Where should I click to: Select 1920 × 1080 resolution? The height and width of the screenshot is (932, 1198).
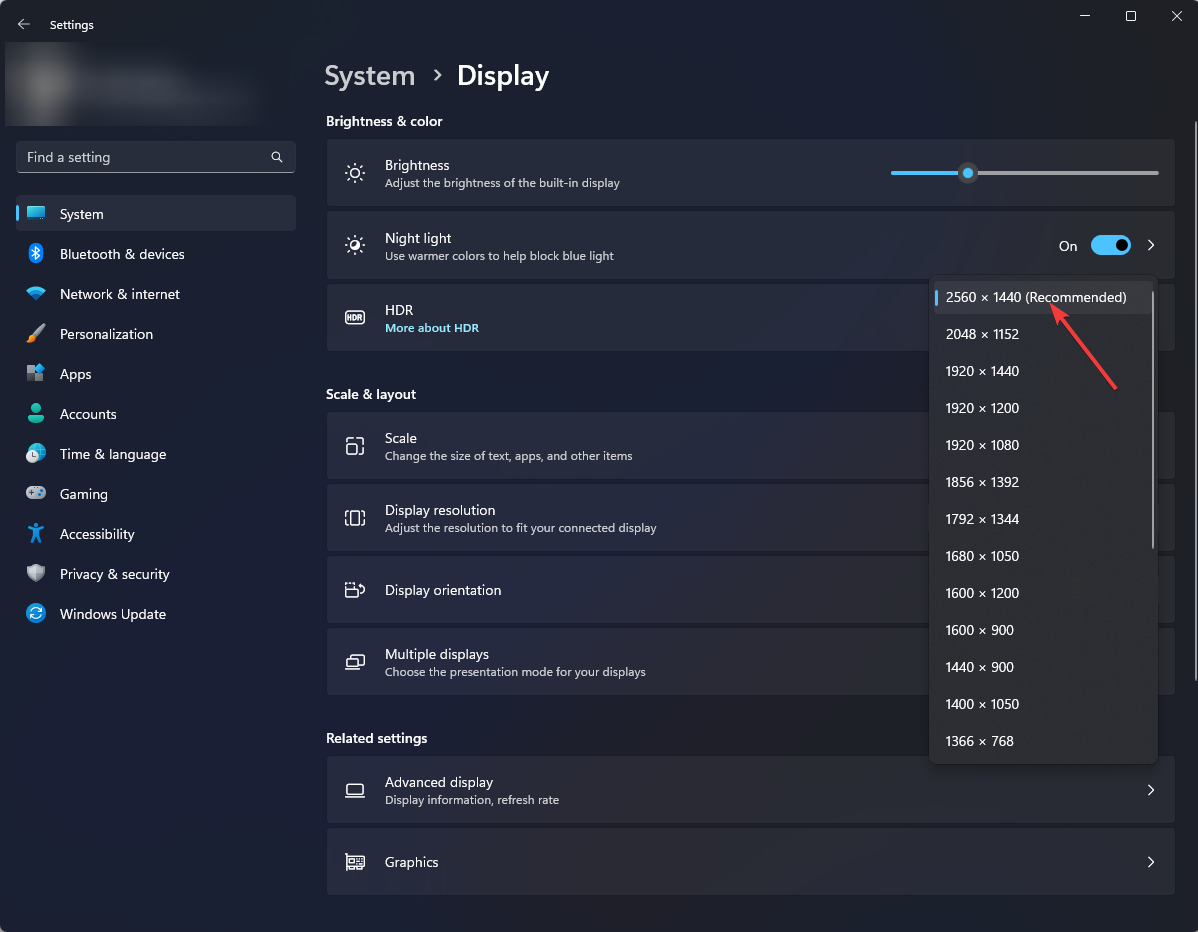[1042, 445]
